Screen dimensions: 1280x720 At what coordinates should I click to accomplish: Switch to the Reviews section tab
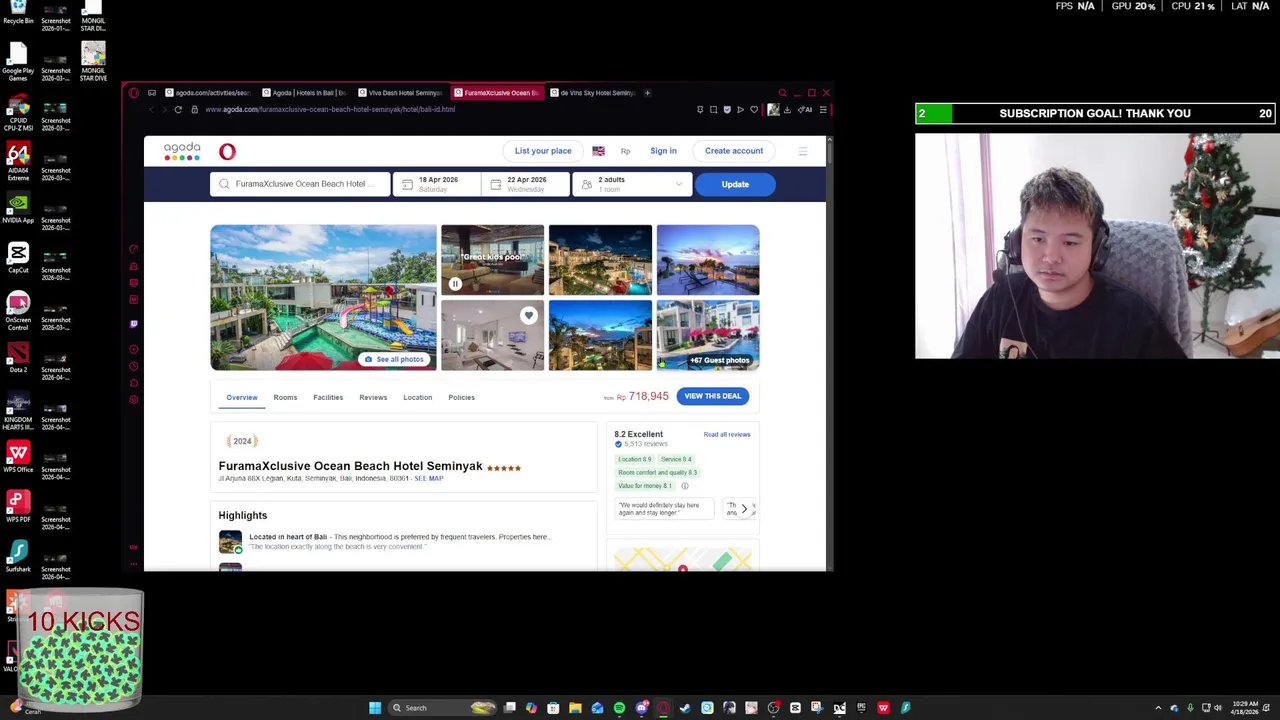click(x=373, y=397)
